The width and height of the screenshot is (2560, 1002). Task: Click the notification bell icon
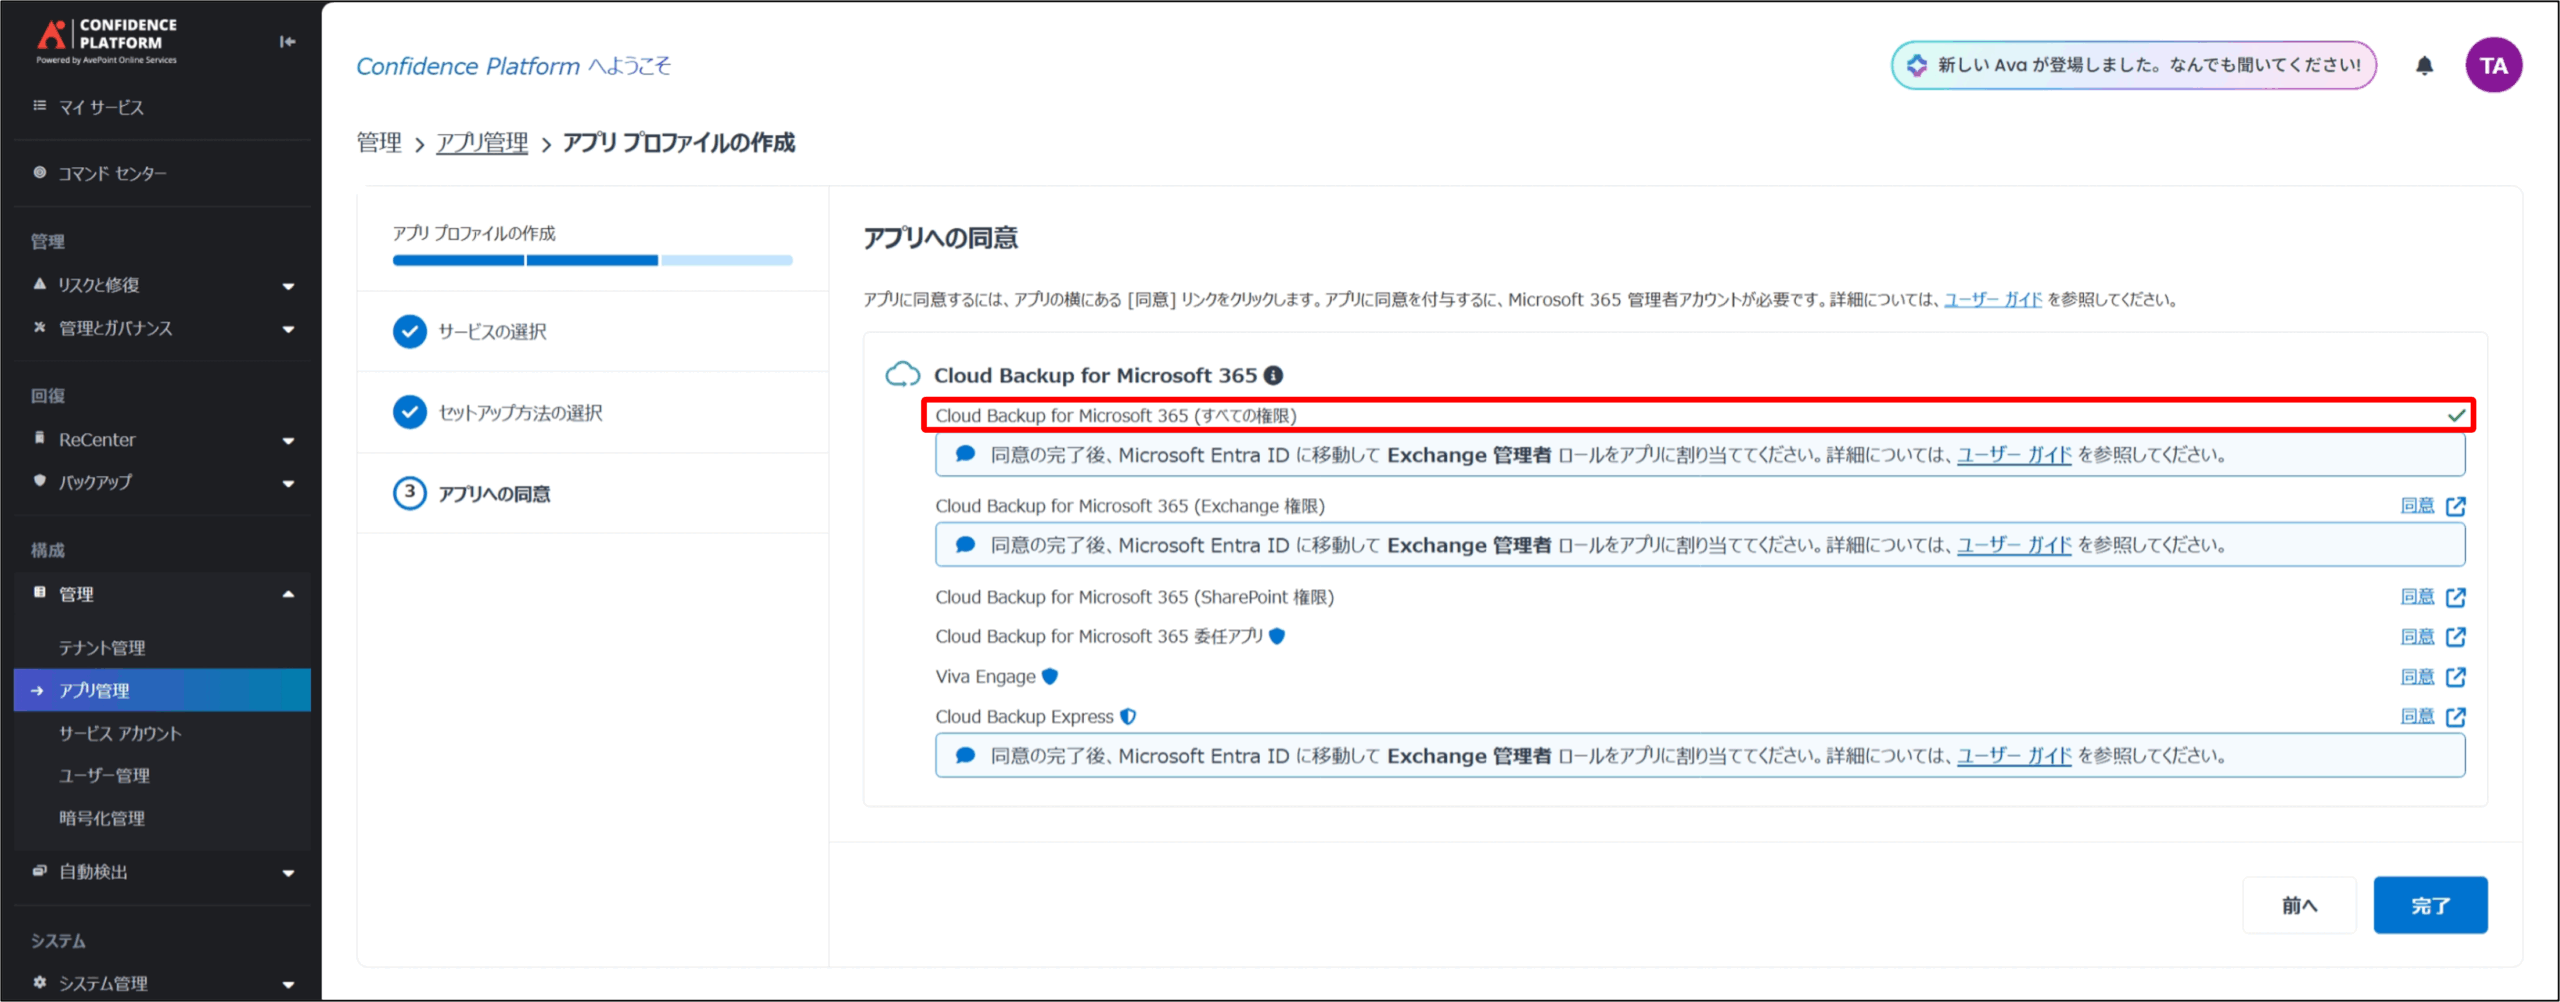(x=2424, y=66)
